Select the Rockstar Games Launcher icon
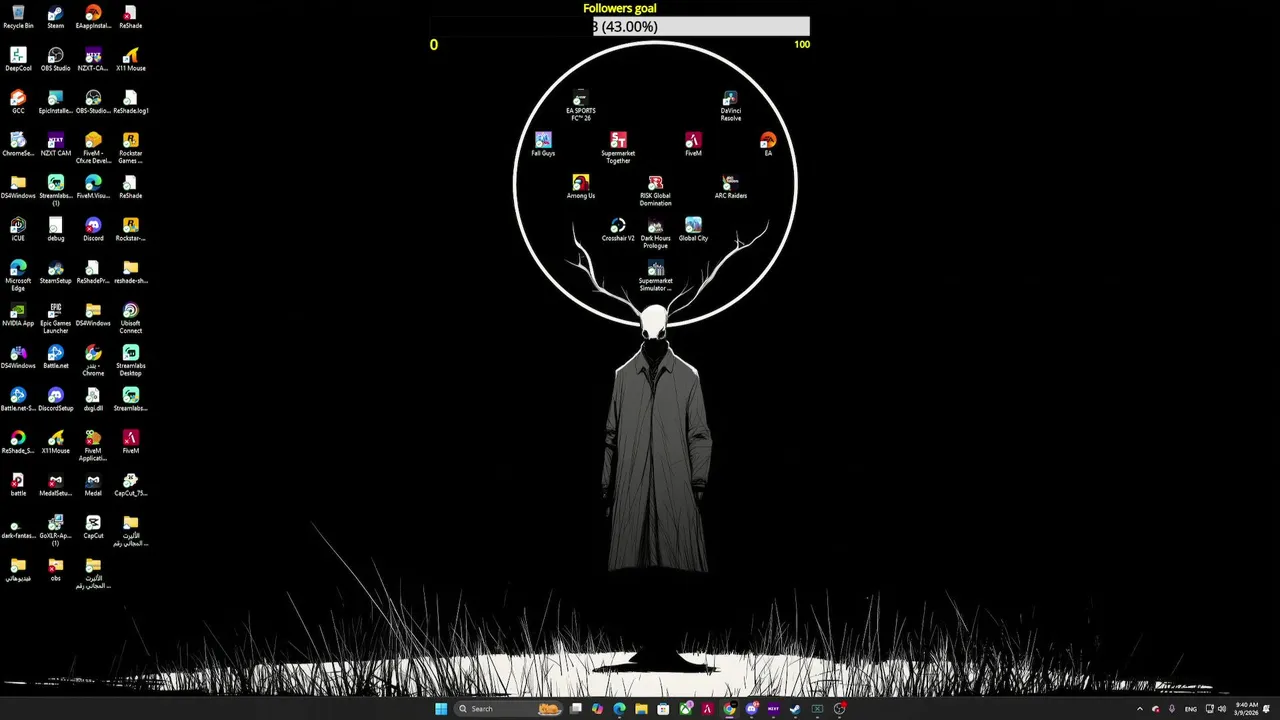This screenshot has height=720, width=1280. (x=131, y=148)
